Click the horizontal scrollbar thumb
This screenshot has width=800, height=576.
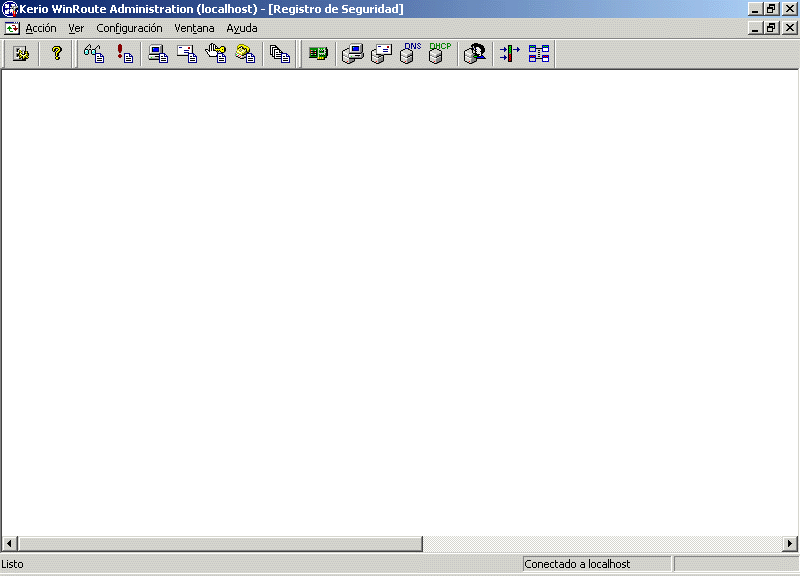[220, 543]
